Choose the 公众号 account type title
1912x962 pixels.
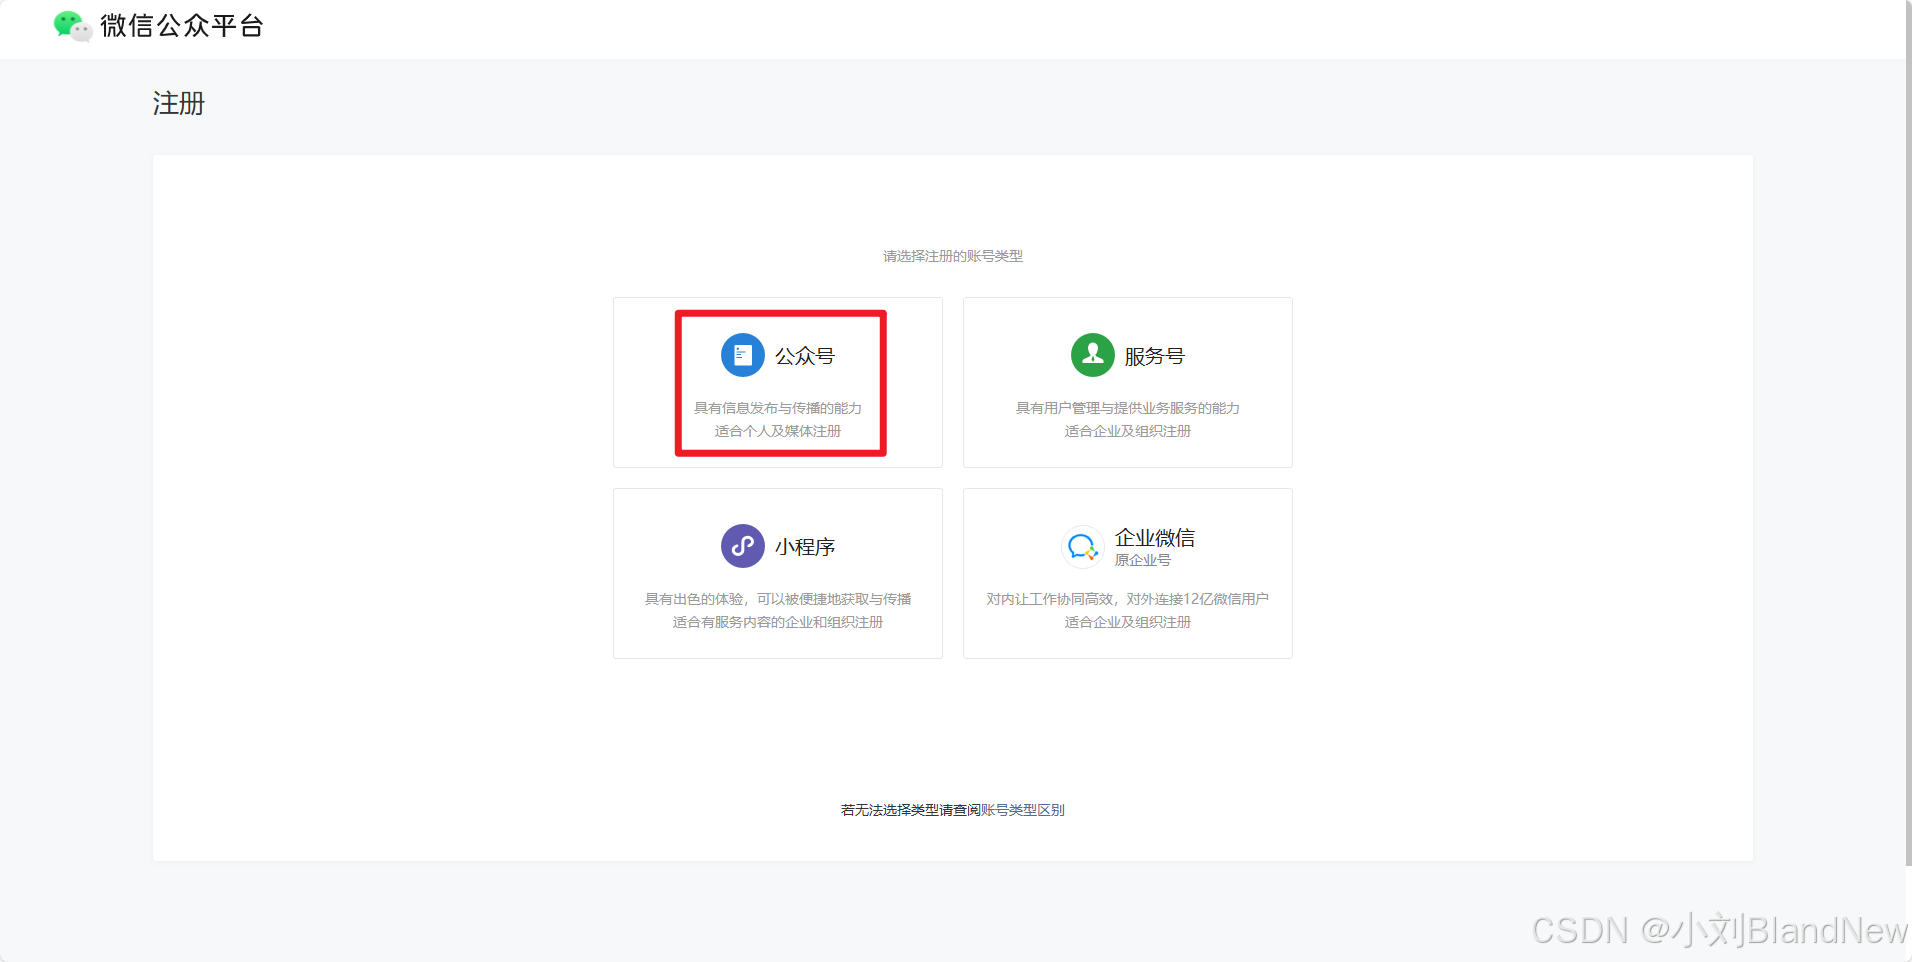805,356
